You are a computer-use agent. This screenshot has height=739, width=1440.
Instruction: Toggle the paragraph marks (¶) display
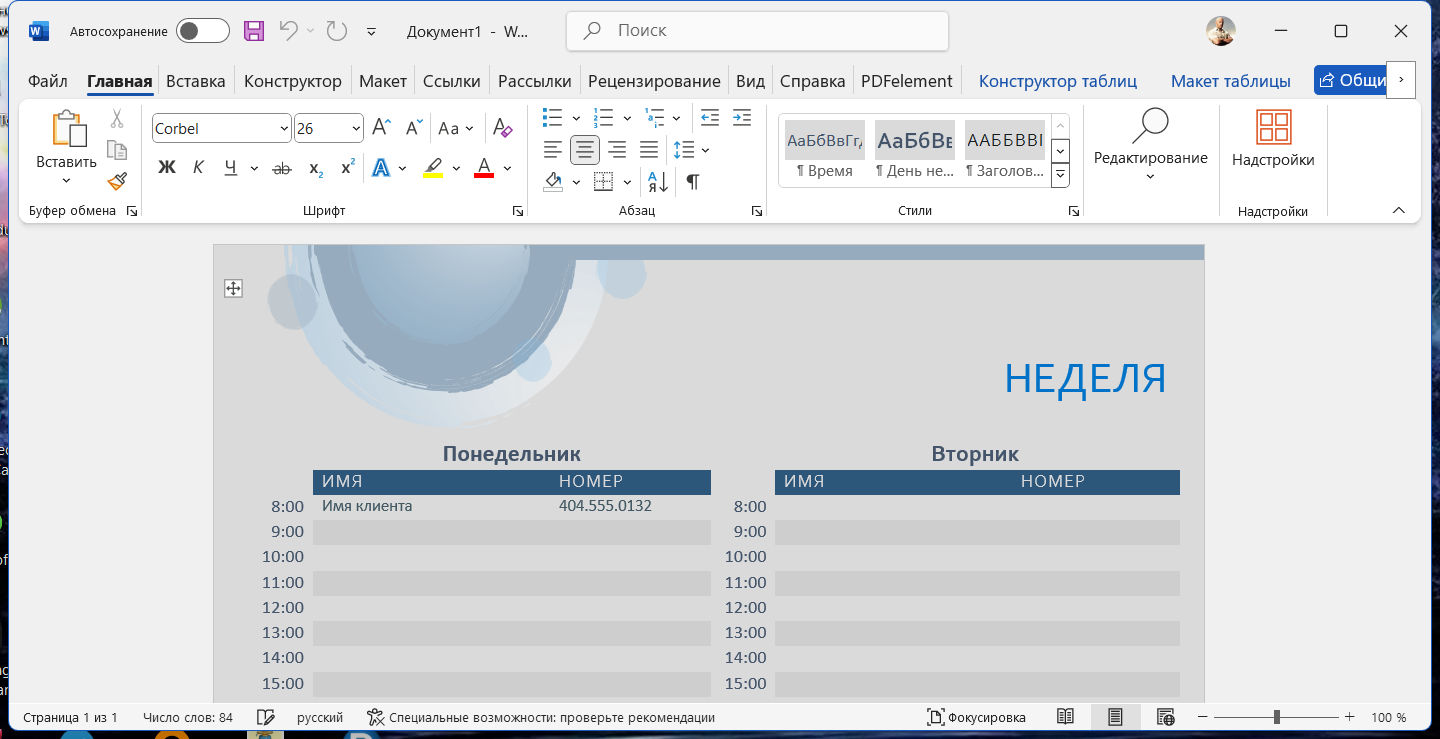[692, 182]
